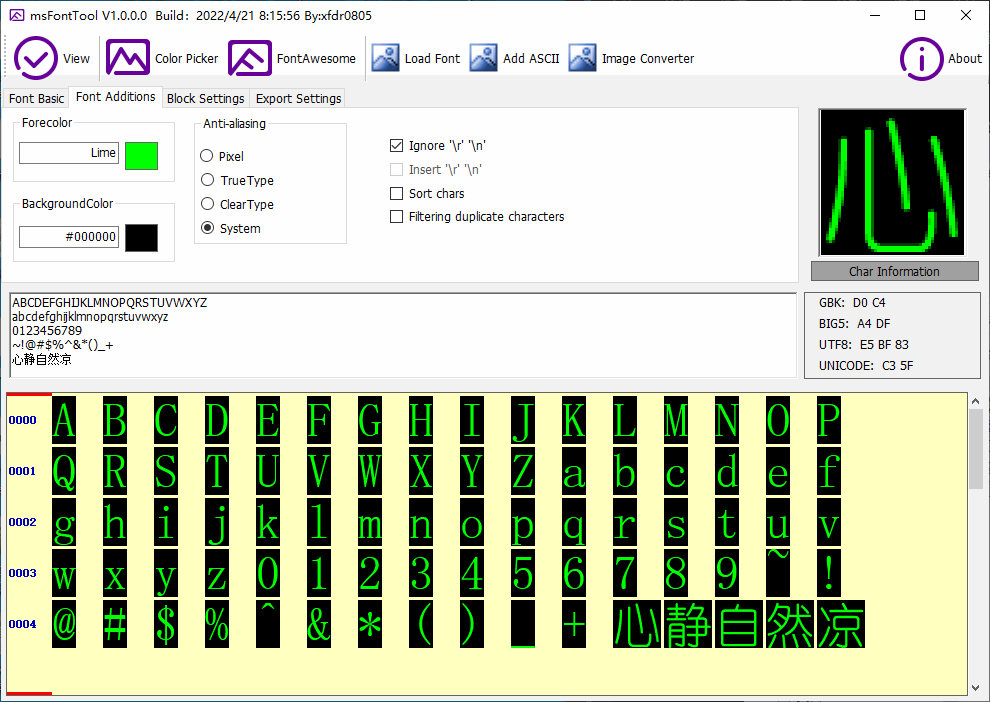Minimize the msFontTool window
990x702 pixels.
[875, 15]
